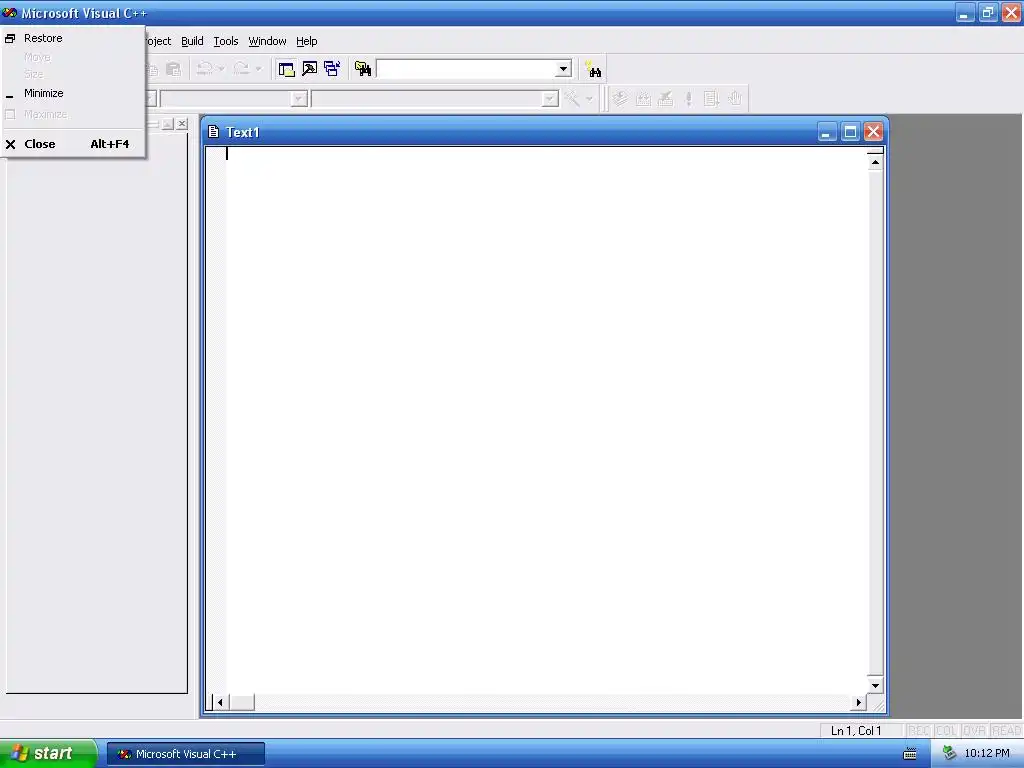Click the Safely Remove Hardware tray icon
Viewport: 1024px width, 768px height.
click(x=950, y=754)
